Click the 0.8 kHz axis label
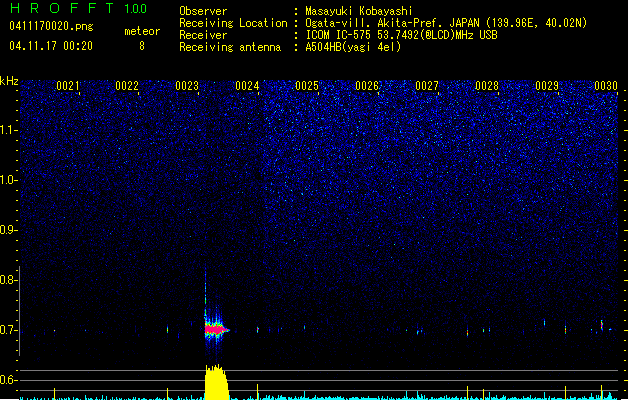The width and height of the screenshot is (629, 400). (x=9, y=280)
